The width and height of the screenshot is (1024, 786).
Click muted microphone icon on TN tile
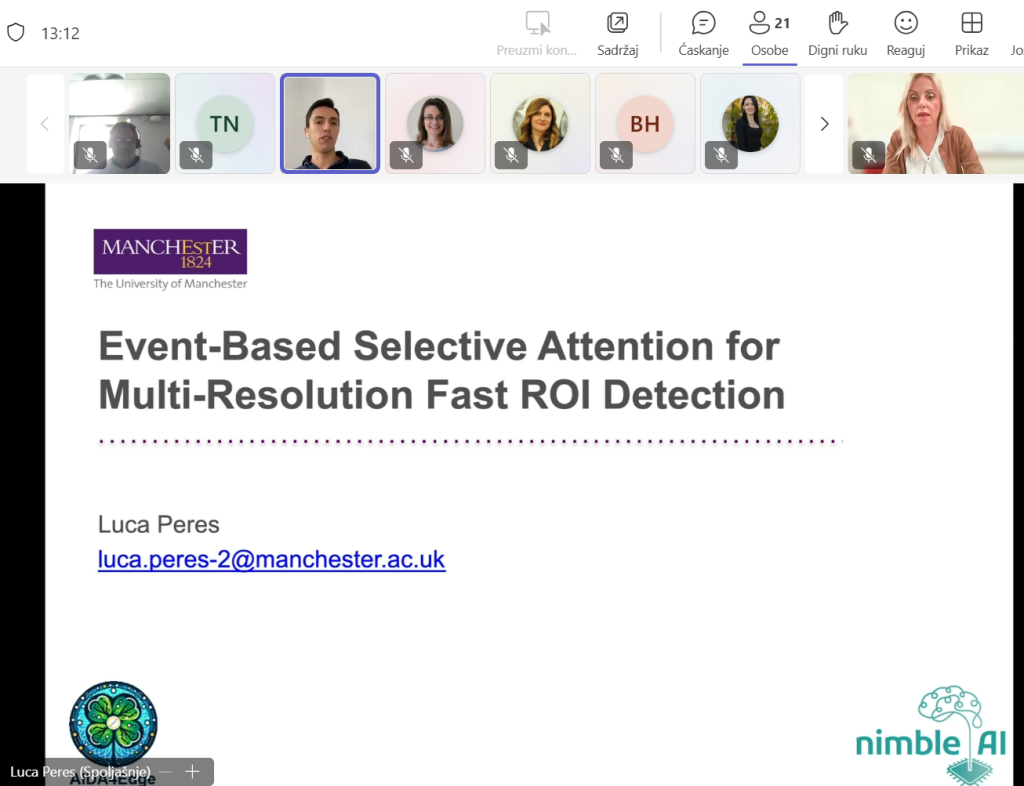click(196, 155)
